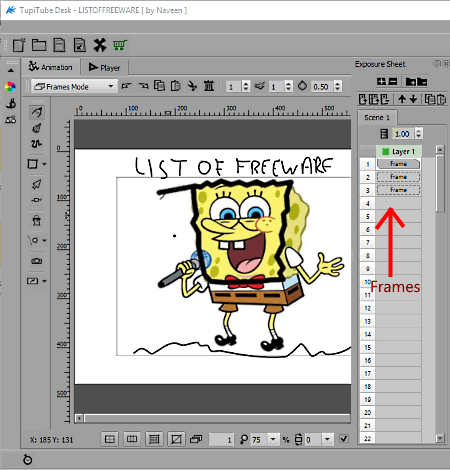This screenshot has height=470, width=450.
Task: Open a project using the folder icon
Action: tap(39, 45)
